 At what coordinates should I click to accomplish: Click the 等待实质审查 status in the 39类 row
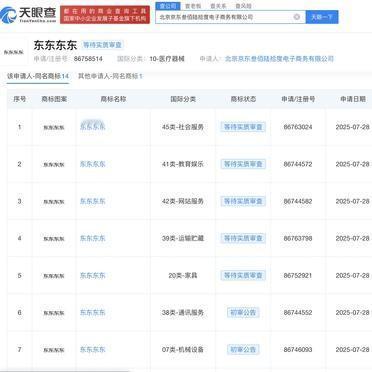[243, 238]
